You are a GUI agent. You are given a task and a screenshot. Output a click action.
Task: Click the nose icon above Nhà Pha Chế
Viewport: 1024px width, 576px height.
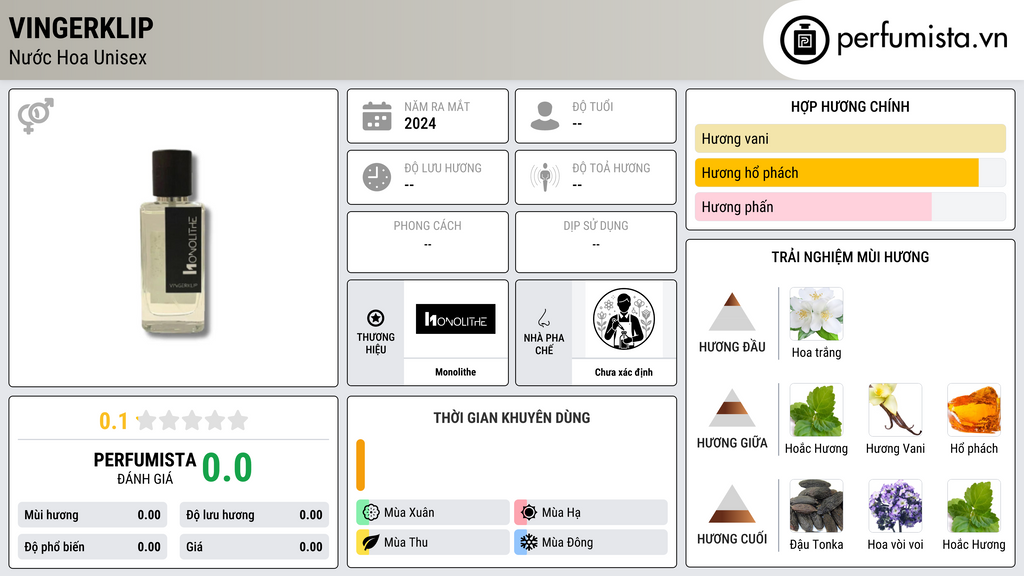click(x=543, y=318)
